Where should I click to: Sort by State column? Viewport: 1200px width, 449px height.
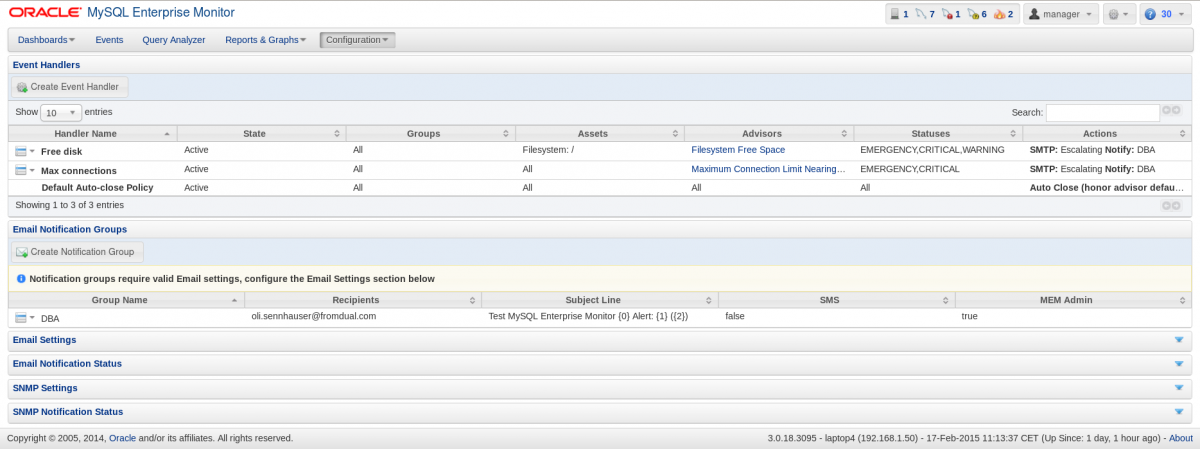(262, 133)
